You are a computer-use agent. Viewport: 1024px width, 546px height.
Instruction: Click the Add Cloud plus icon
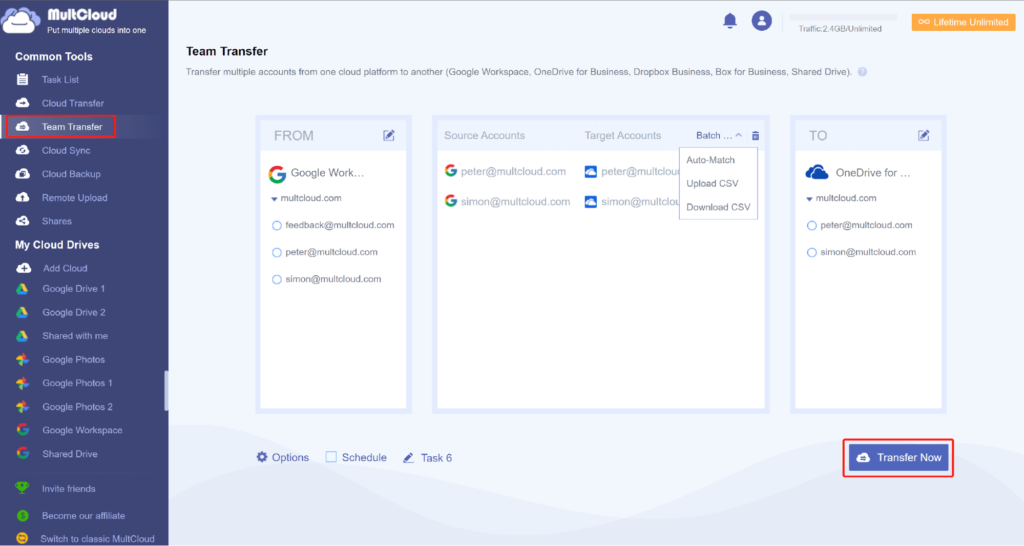tap(24, 268)
